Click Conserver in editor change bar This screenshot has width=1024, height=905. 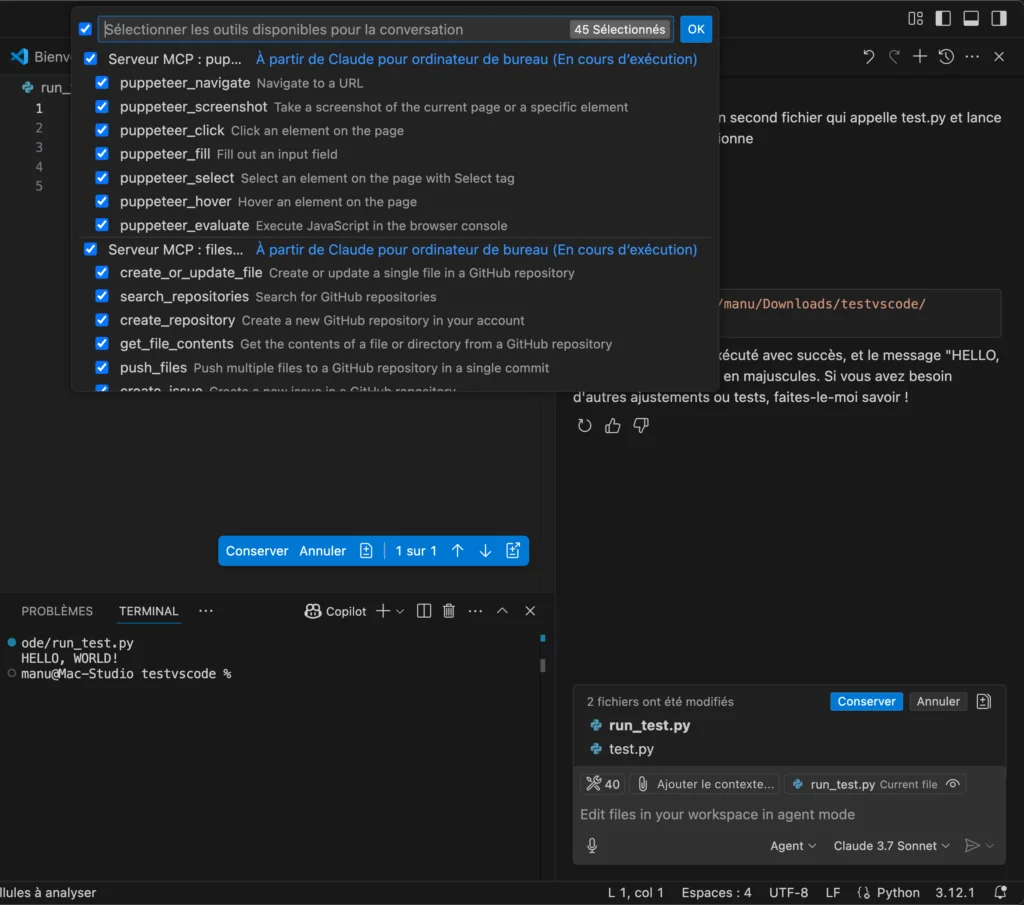pos(257,550)
